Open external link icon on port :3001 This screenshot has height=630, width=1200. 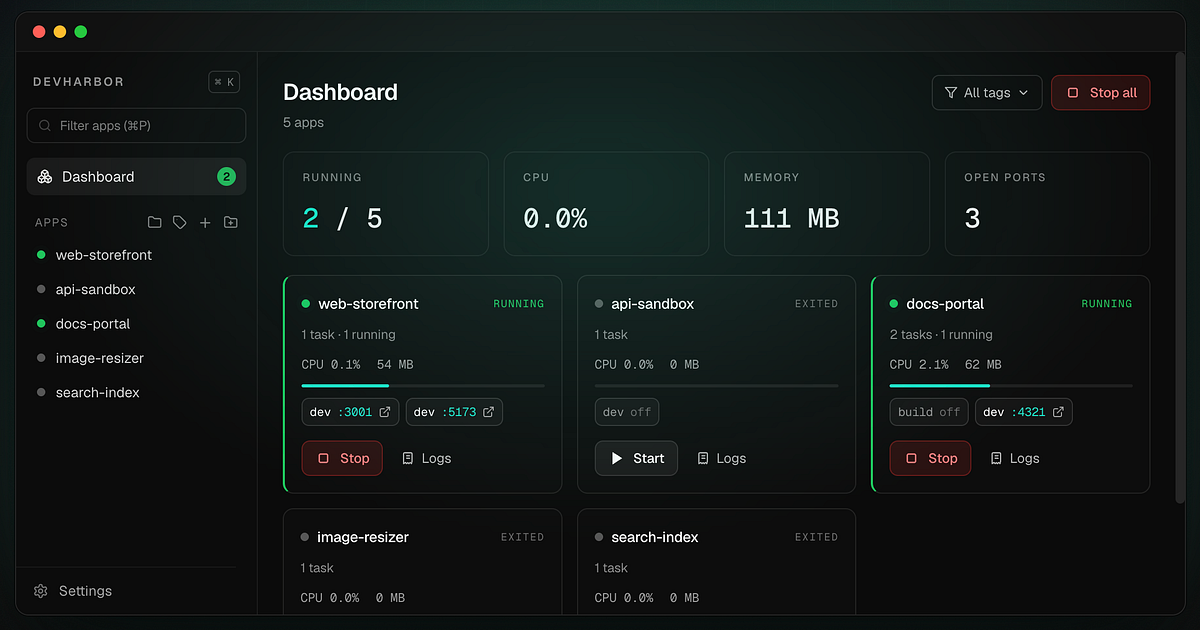(x=386, y=412)
